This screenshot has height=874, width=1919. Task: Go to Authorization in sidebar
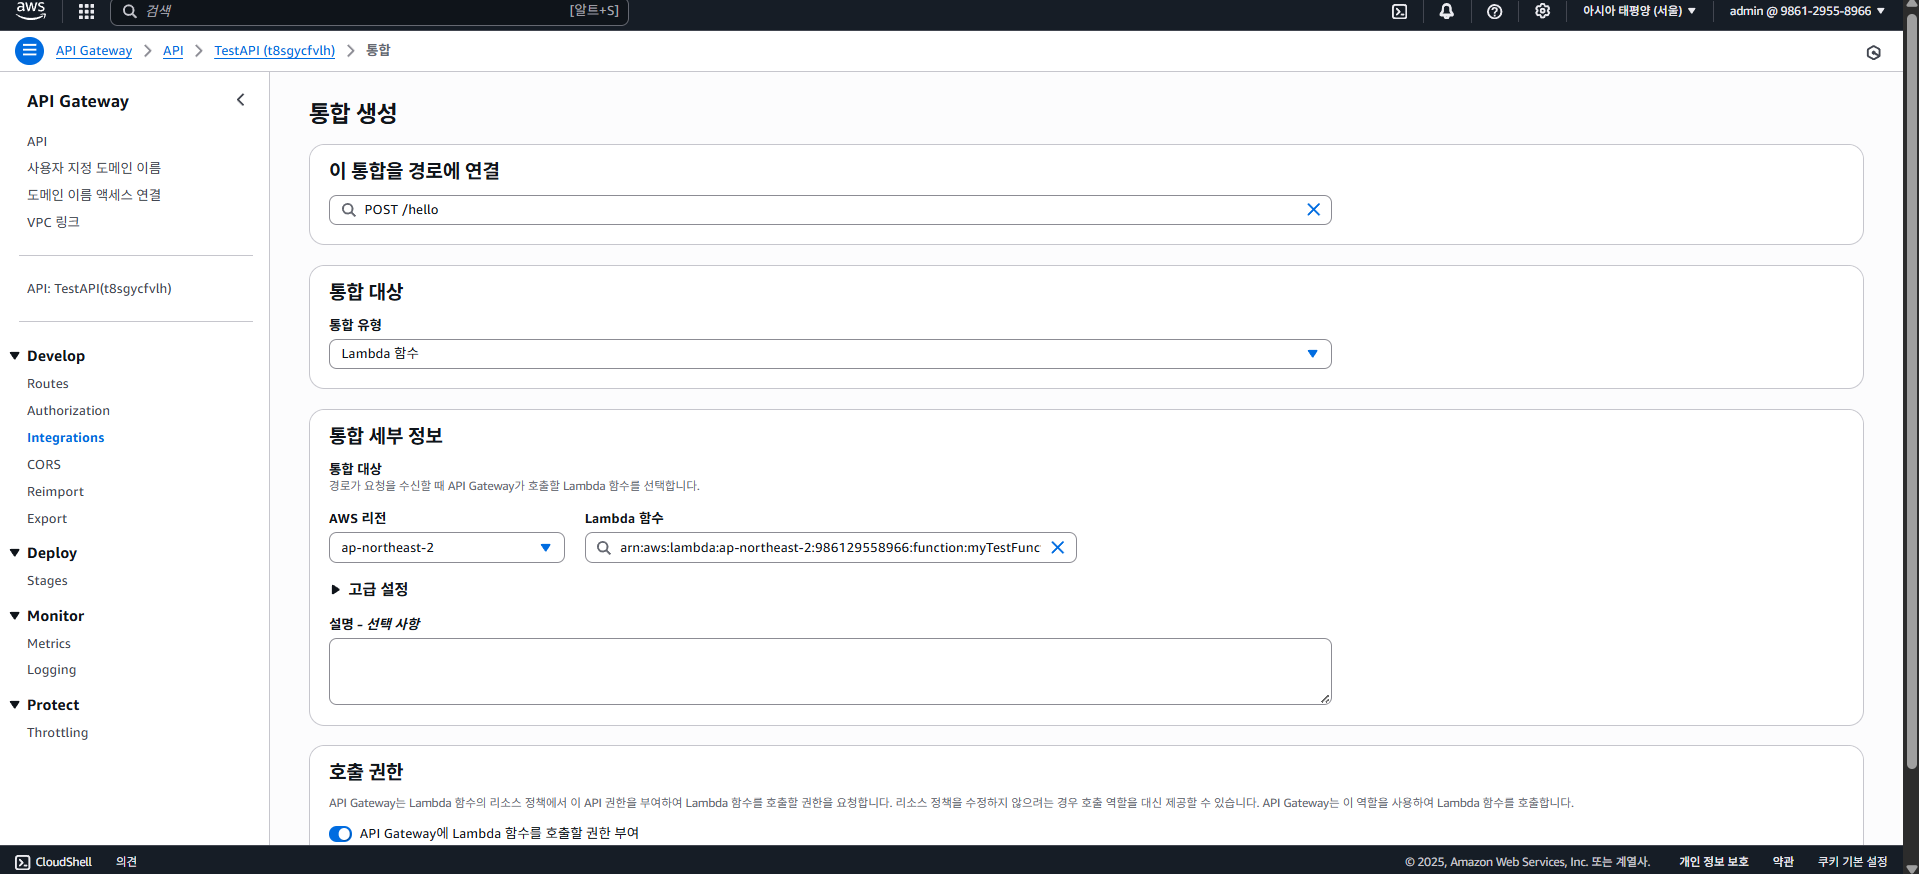click(68, 411)
